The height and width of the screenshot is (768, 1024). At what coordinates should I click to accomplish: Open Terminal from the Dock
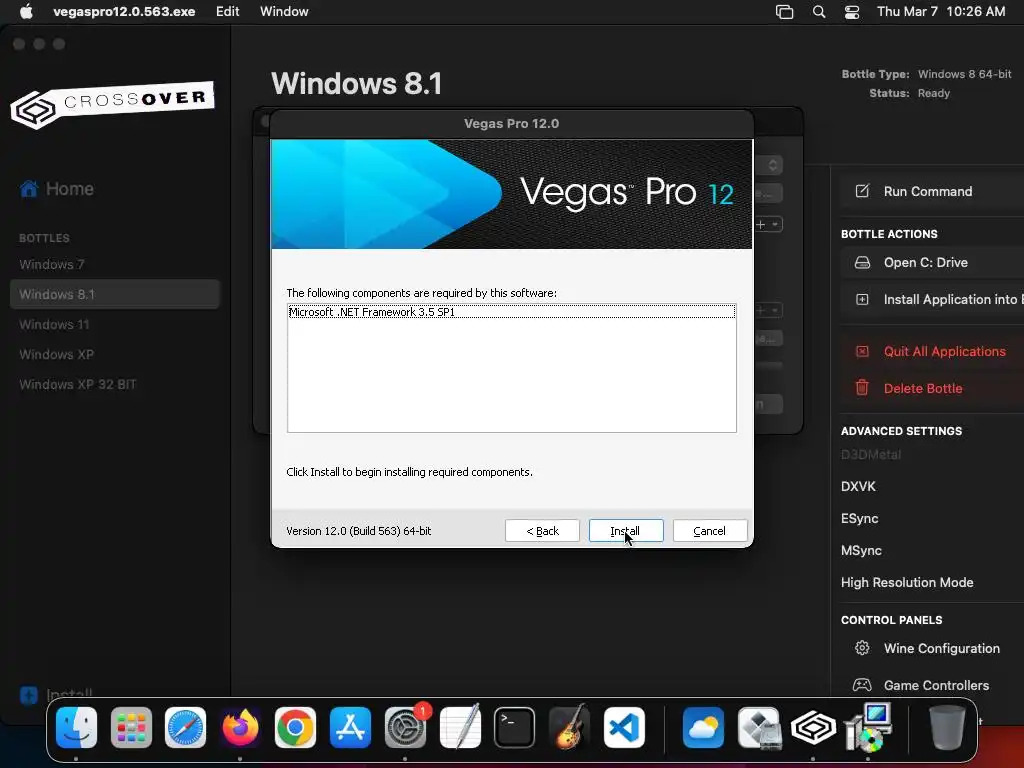tap(515, 728)
